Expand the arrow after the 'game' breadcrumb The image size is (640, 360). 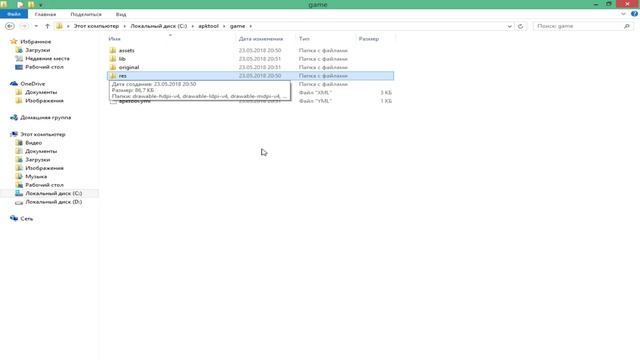[x=251, y=26]
